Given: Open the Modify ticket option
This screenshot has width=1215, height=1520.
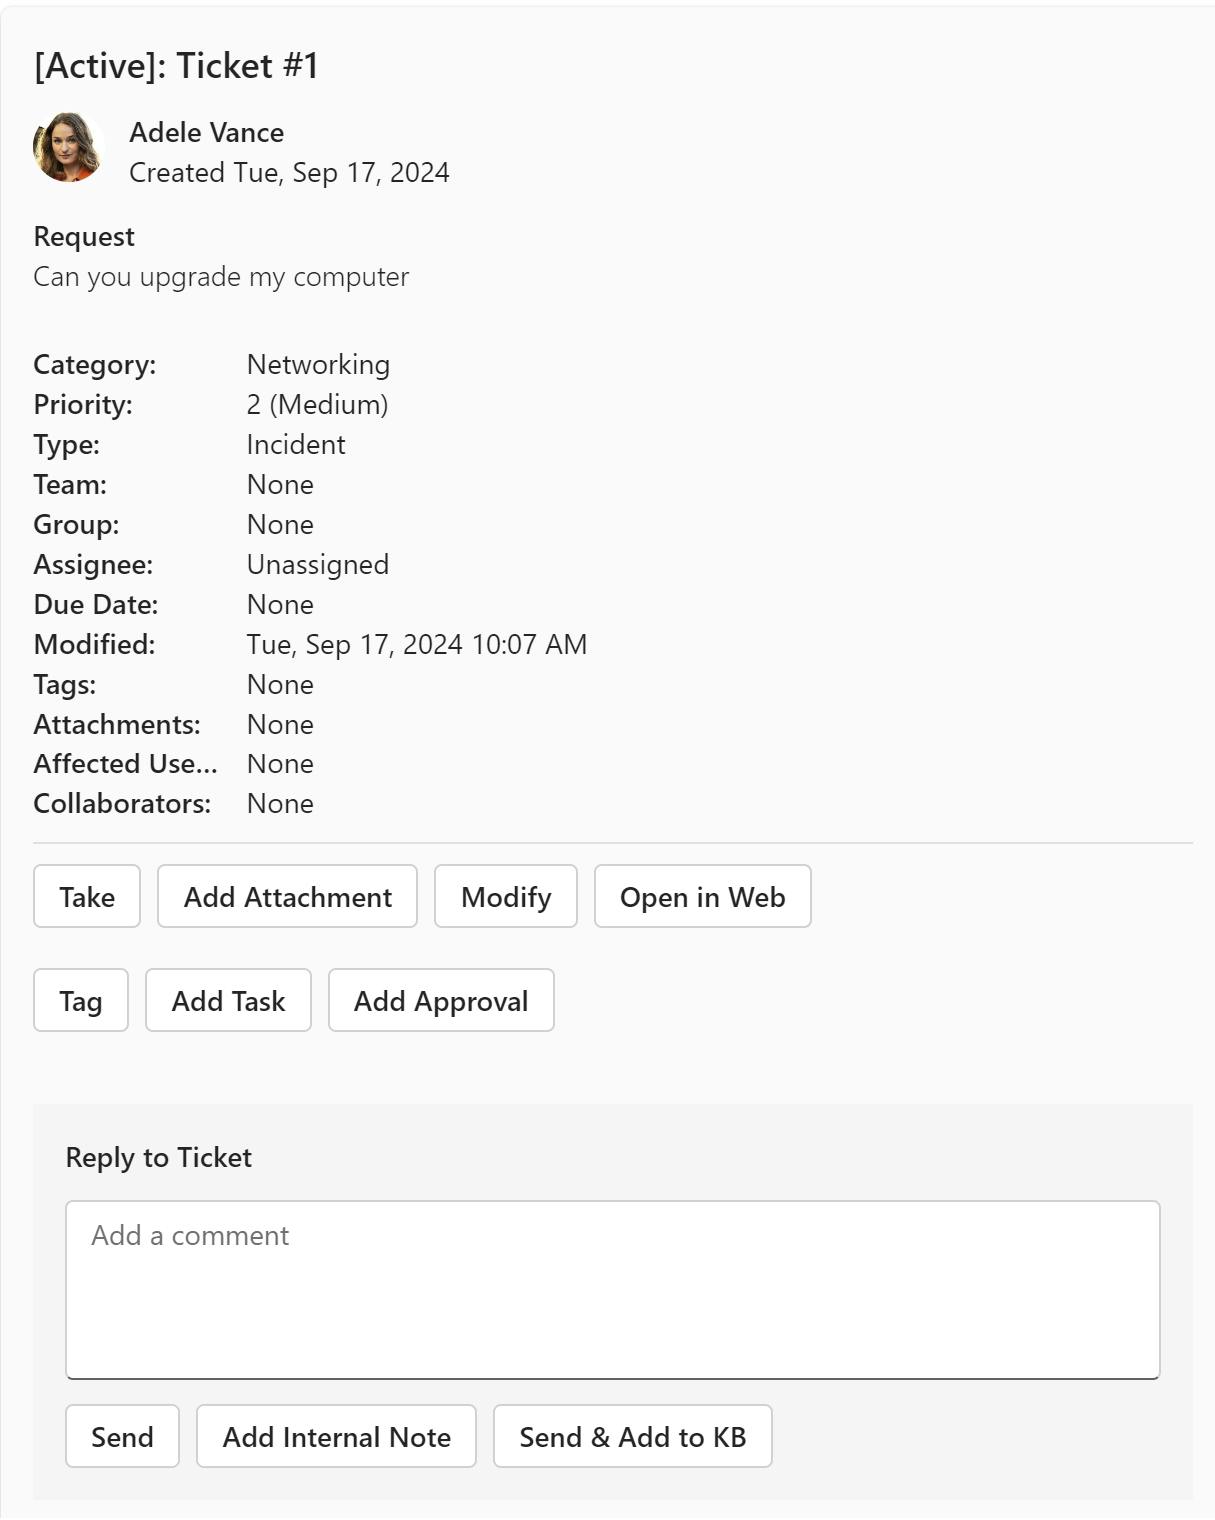Looking at the screenshot, I should click(506, 897).
